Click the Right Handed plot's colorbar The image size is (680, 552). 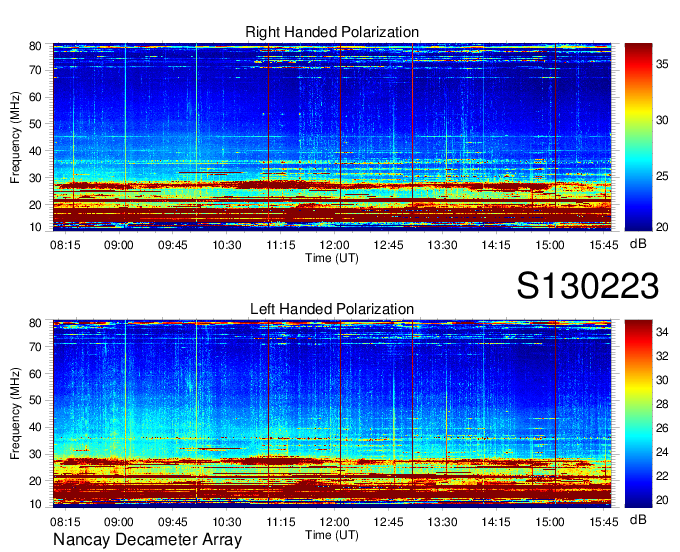[638, 137]
